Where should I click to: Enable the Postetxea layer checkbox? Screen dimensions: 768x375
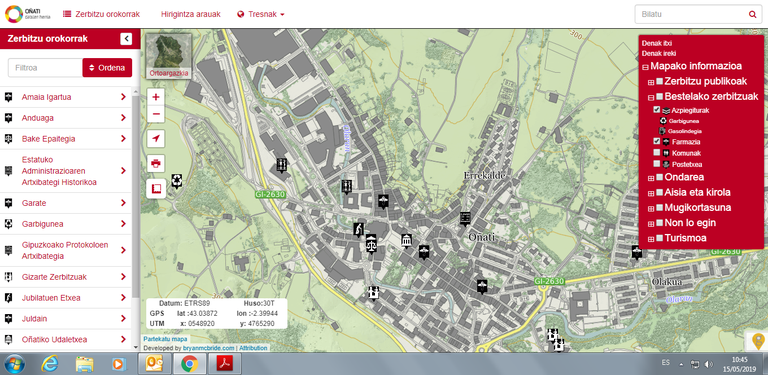[656, 164]
